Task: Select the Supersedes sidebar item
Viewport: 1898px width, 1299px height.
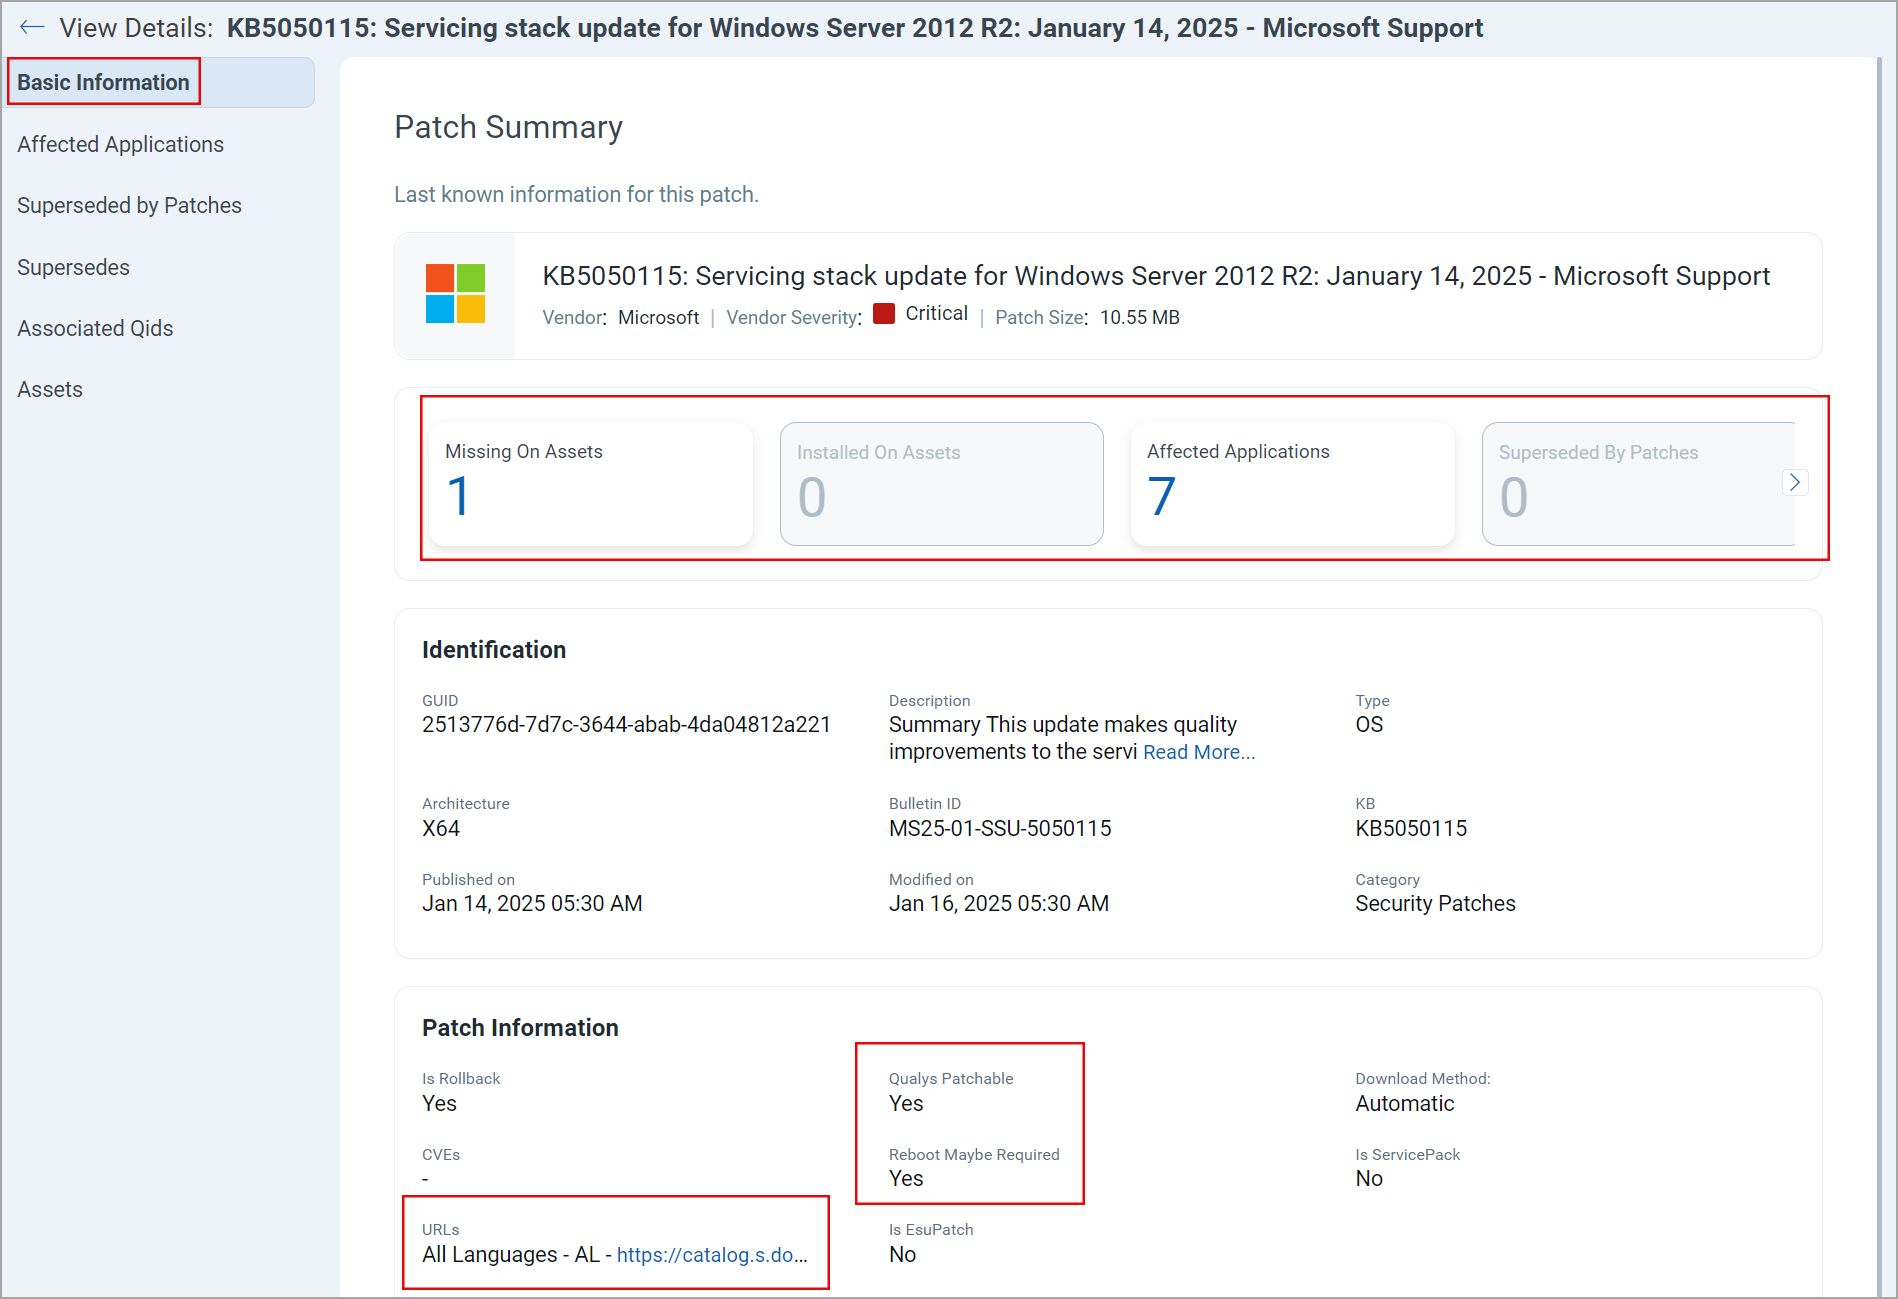Action: click(73, 267)
